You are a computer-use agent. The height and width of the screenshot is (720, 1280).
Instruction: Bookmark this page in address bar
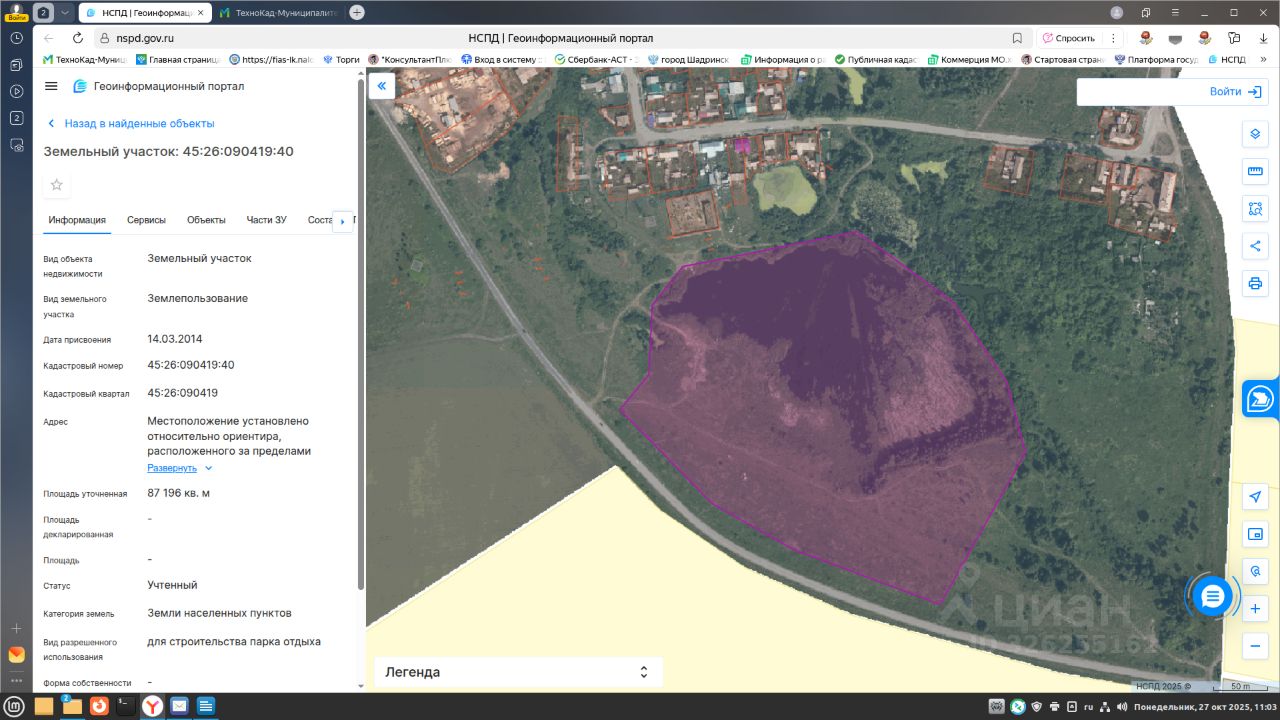coord(1017,38)
